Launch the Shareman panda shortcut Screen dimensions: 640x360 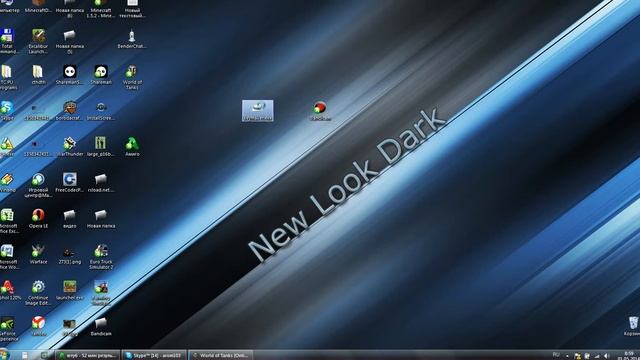coord(101,75)
